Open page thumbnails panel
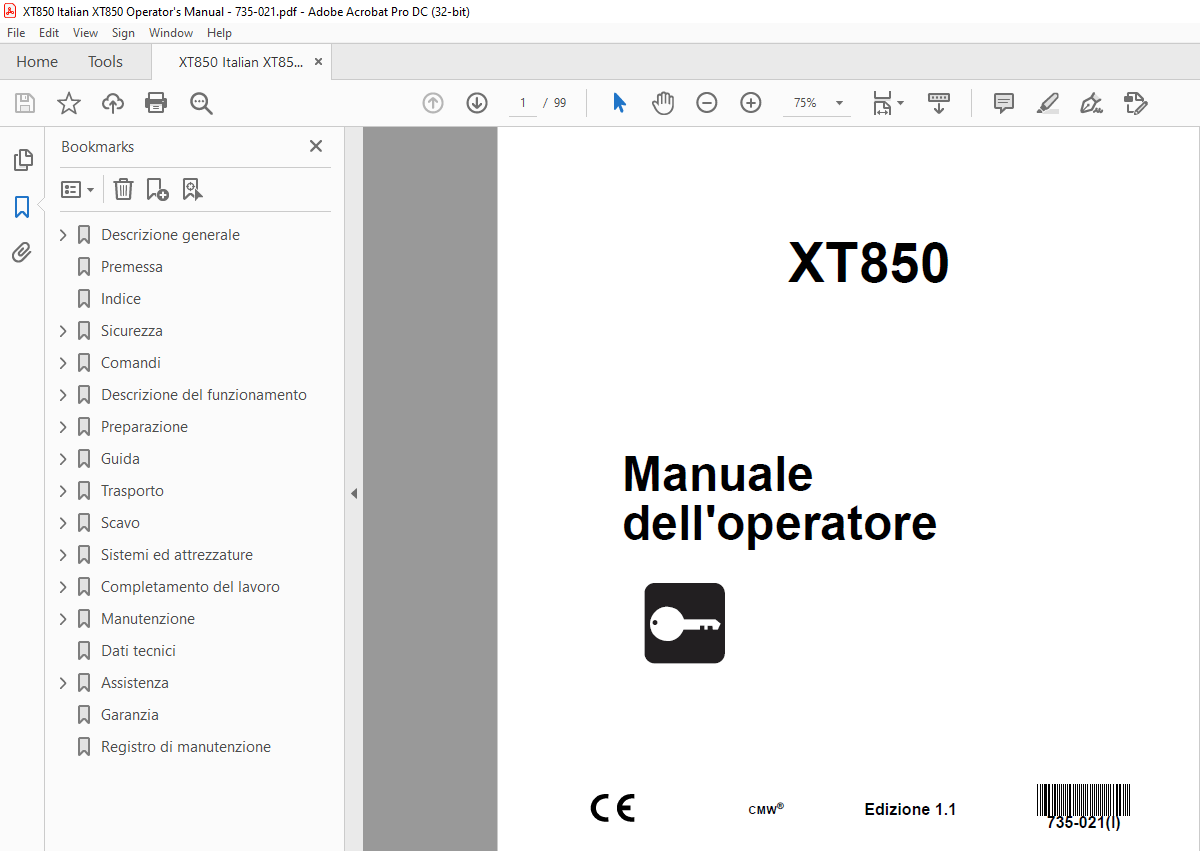 (x=22, y=159)
